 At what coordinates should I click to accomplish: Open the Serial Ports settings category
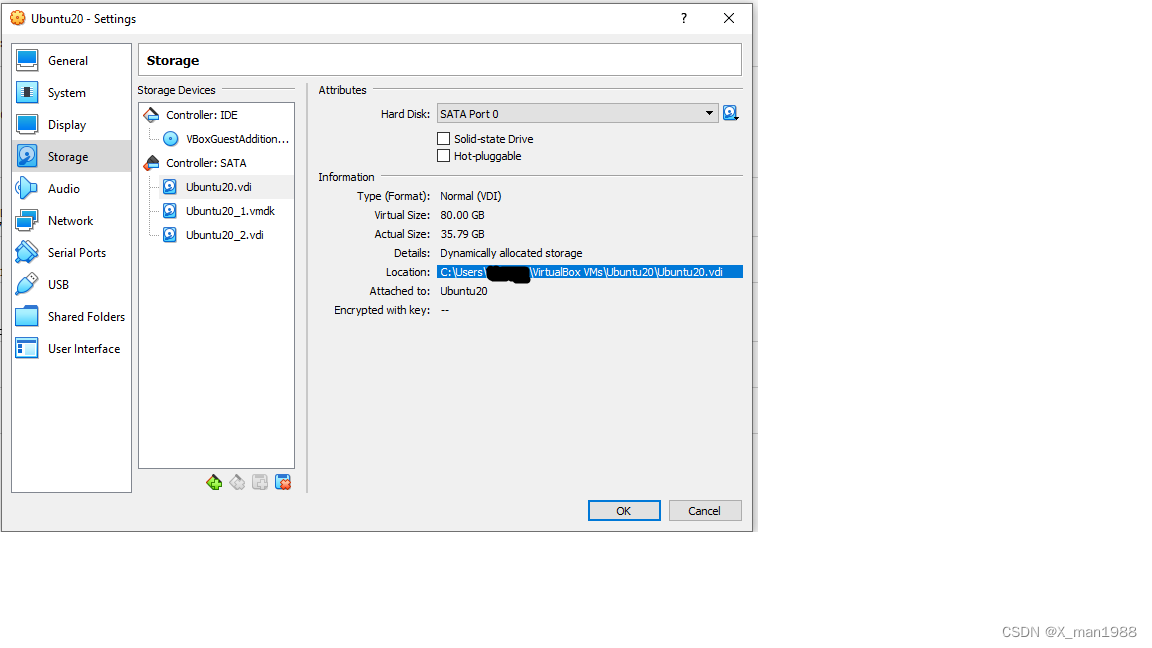tap(71, 253)
